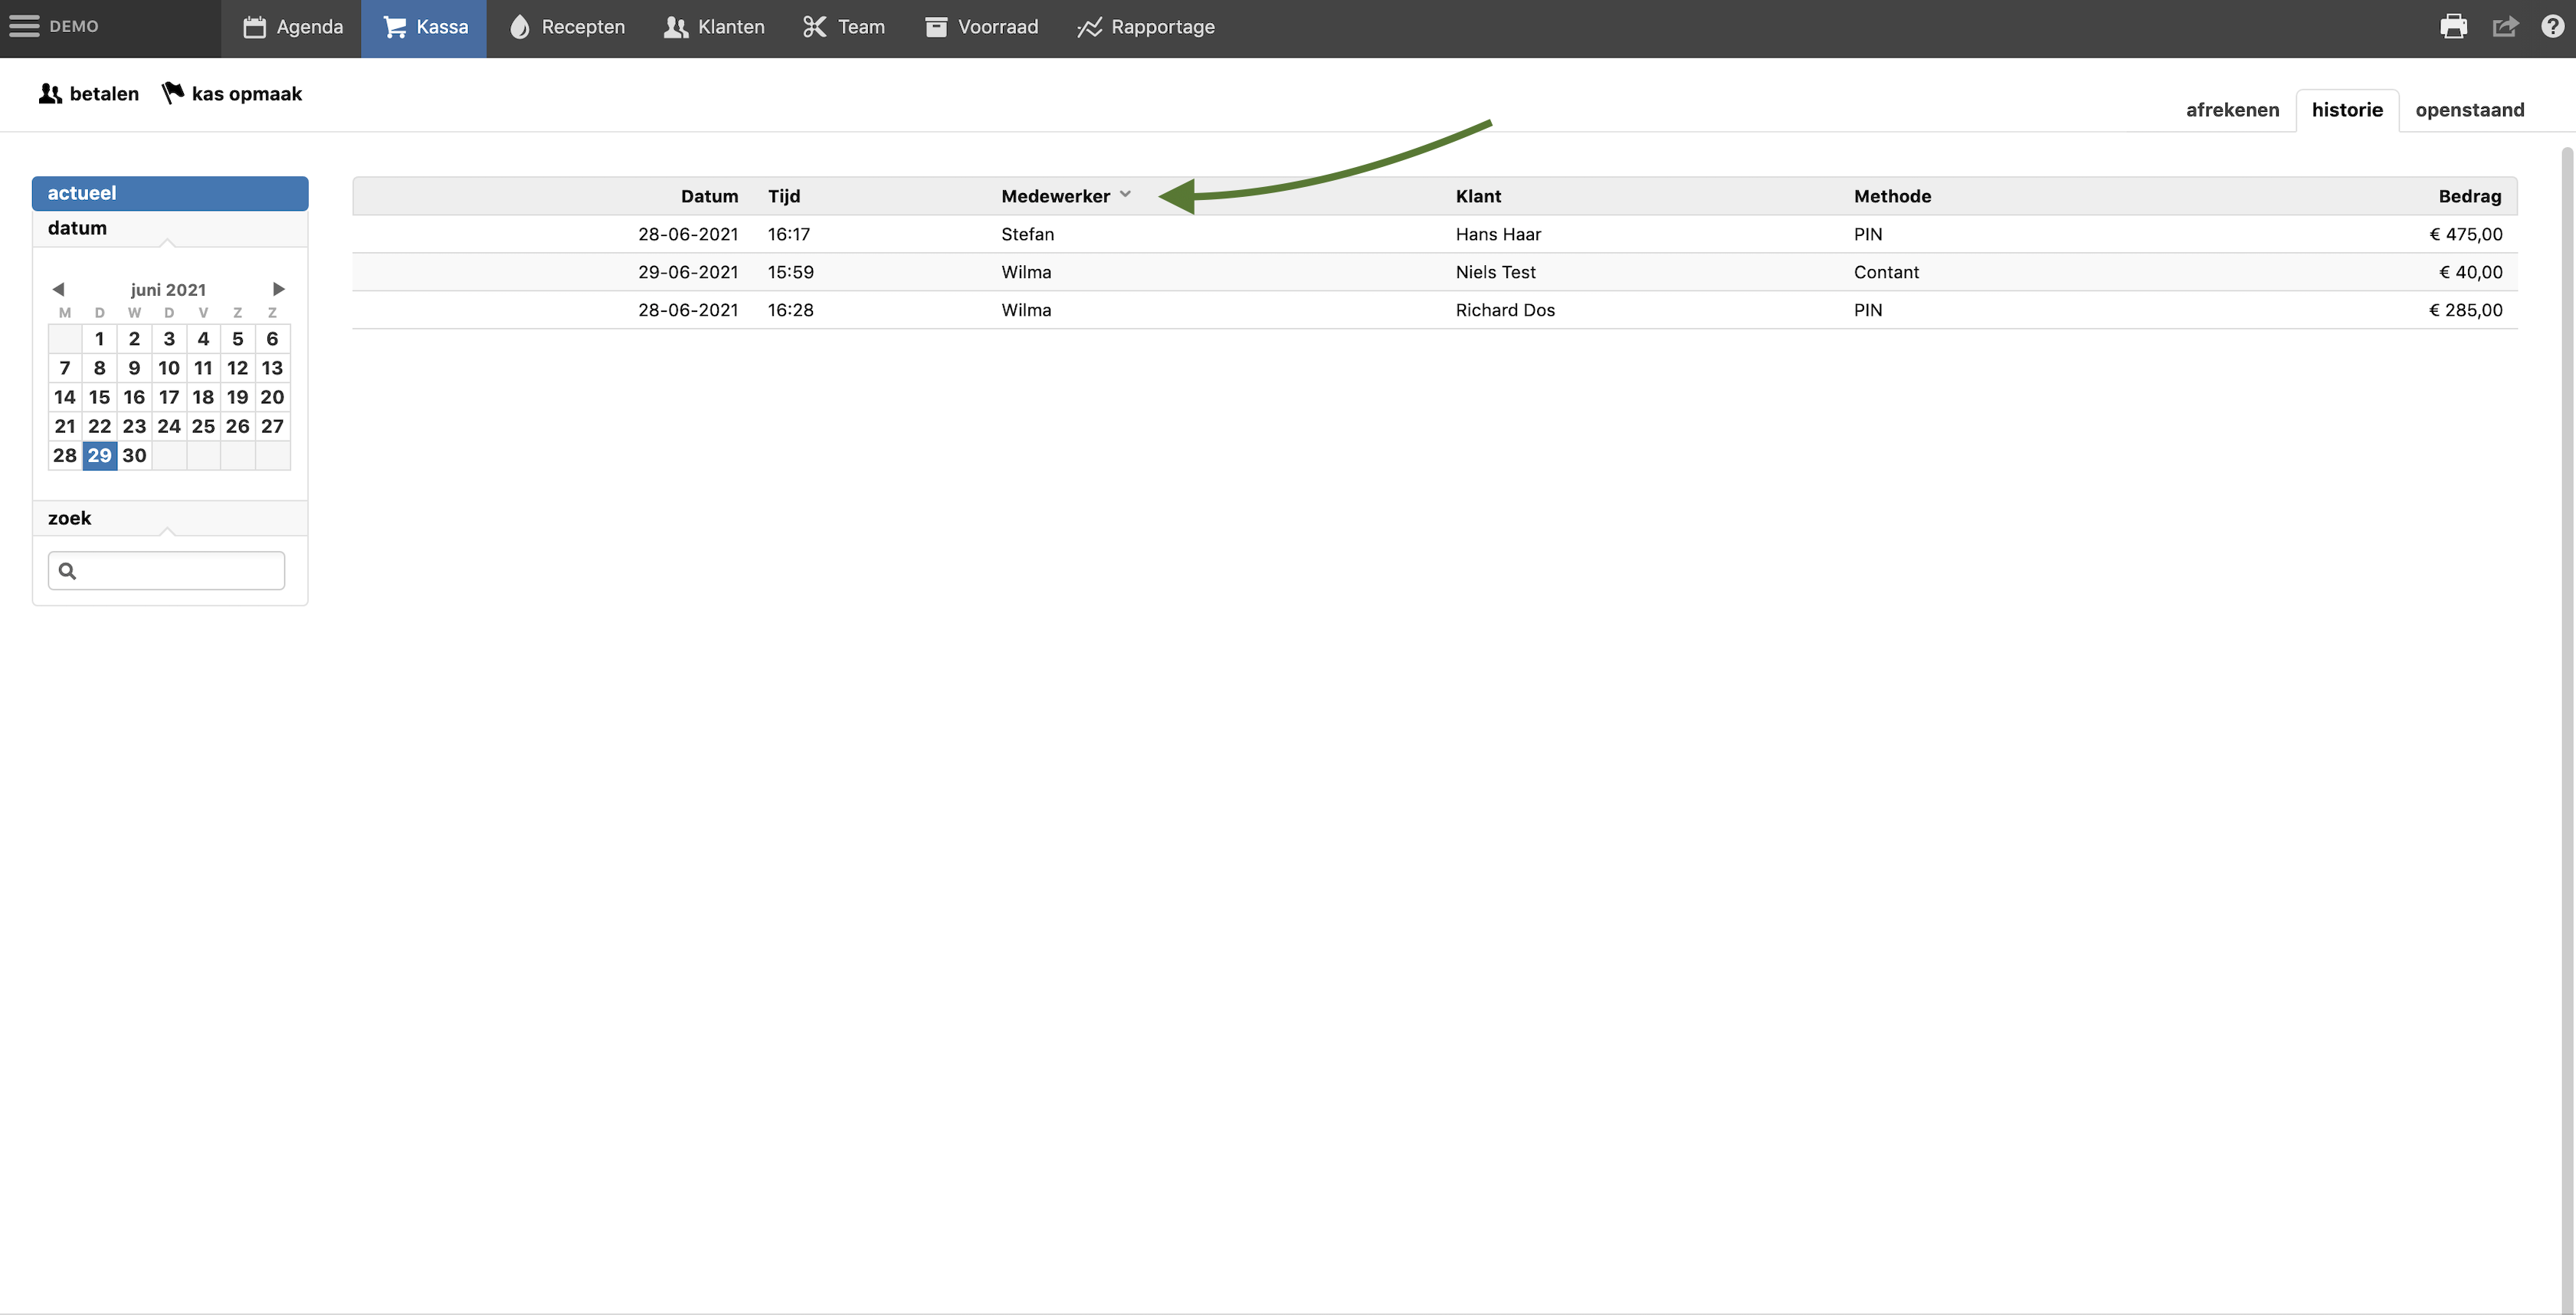Open Agenda via the calendar icon
This screenshot has width=2576, height=1315.
pos(255,27)
